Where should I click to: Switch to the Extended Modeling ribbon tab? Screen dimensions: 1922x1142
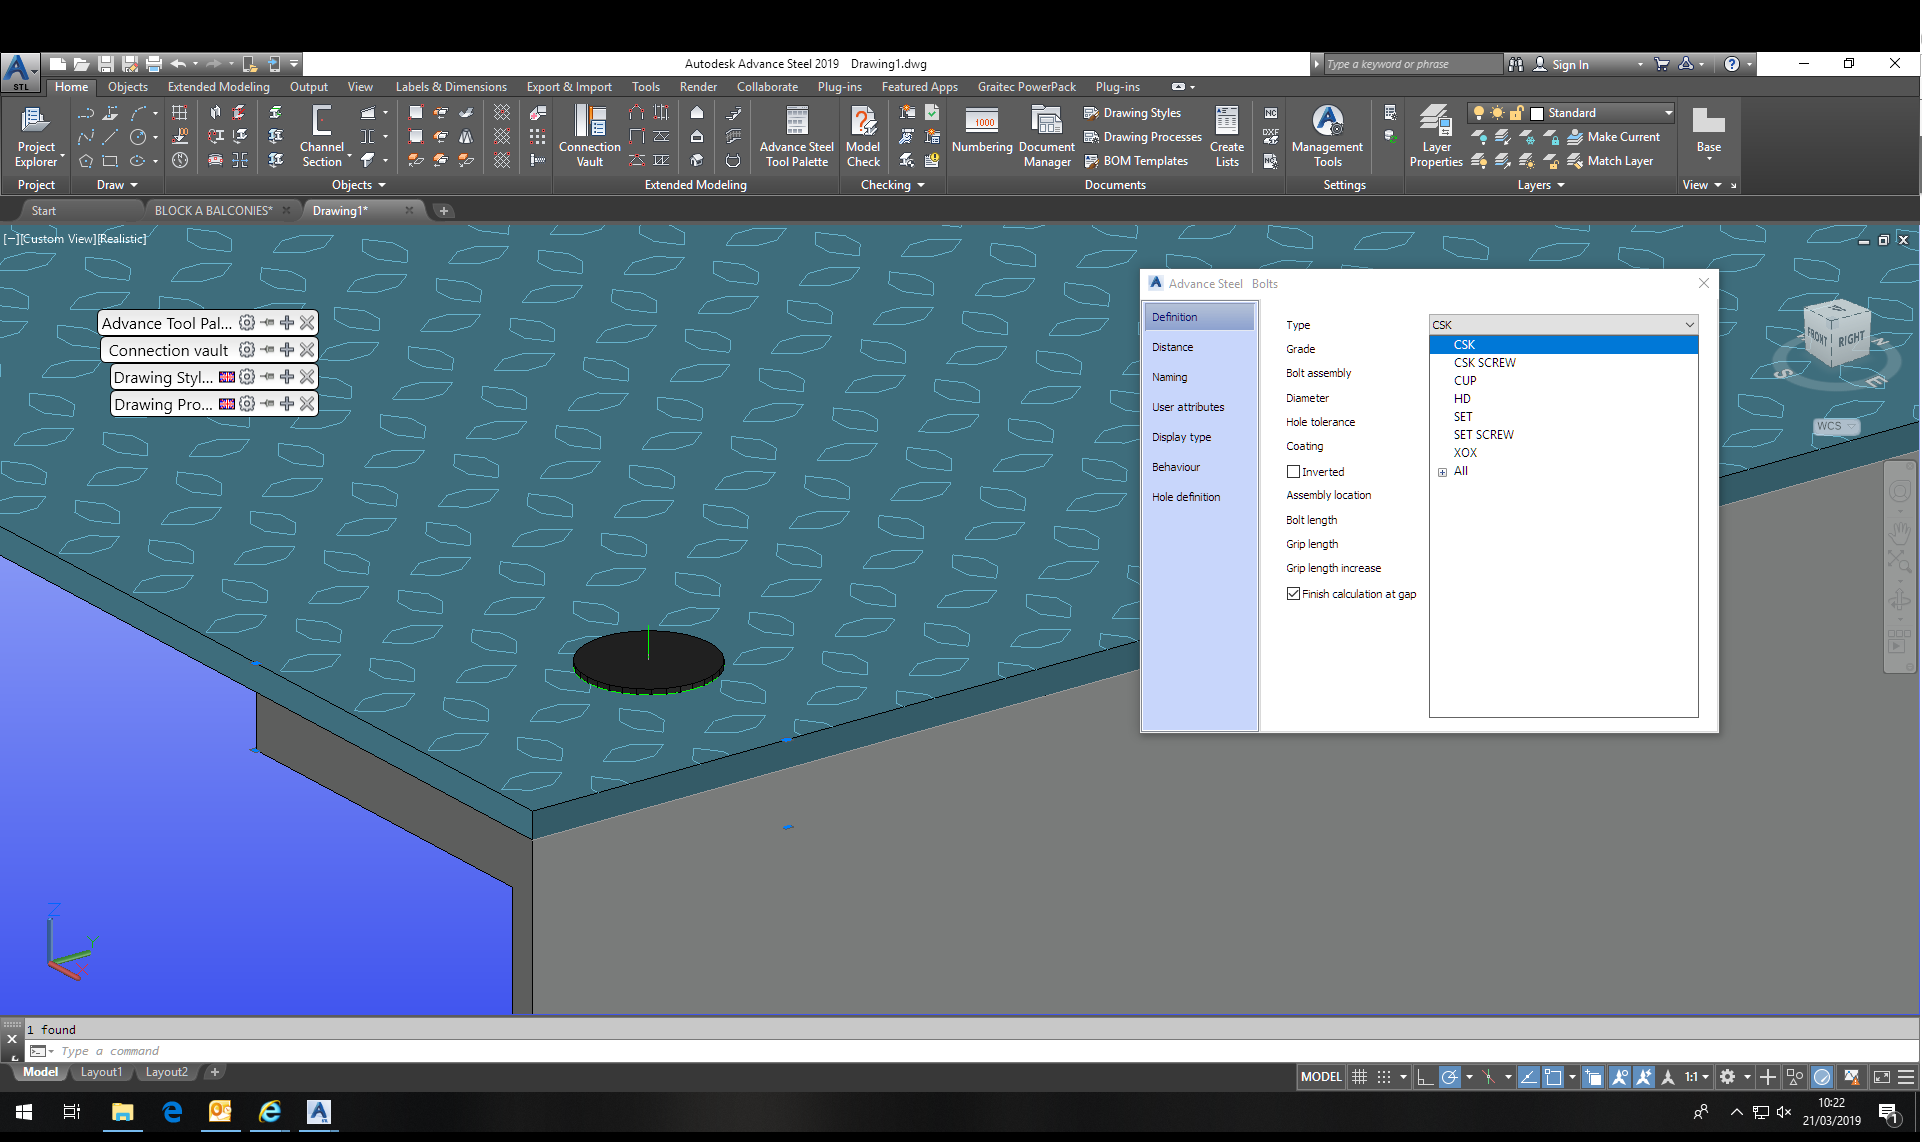tap(218, 87)
